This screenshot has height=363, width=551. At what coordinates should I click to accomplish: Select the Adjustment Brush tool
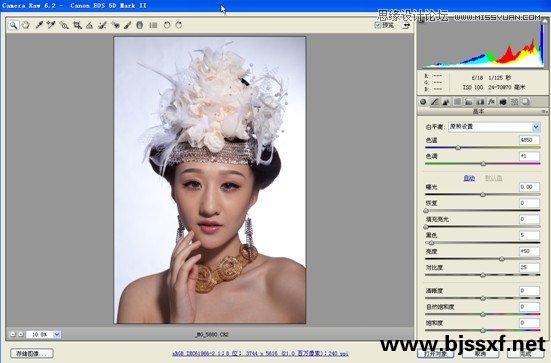point(127,25)
